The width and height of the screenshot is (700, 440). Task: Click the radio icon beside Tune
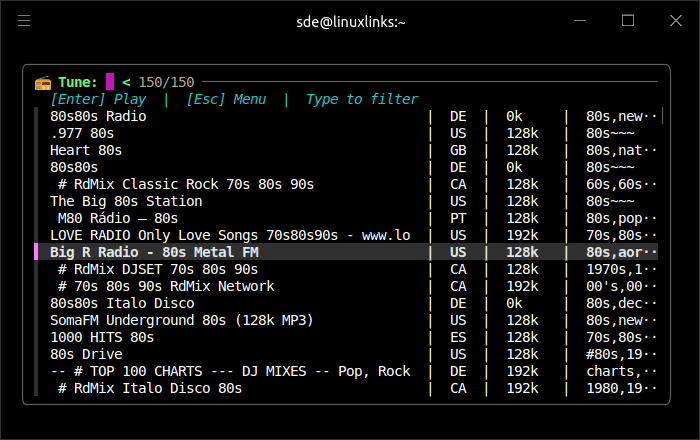tap(43, 83)
